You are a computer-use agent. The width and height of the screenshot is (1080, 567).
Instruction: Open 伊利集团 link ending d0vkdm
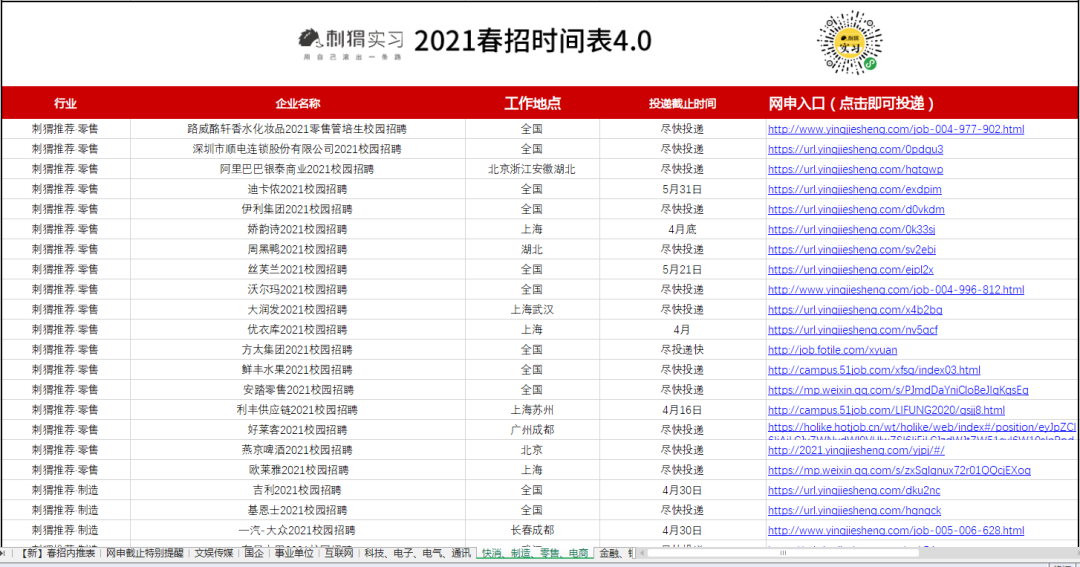click(856, 209)
